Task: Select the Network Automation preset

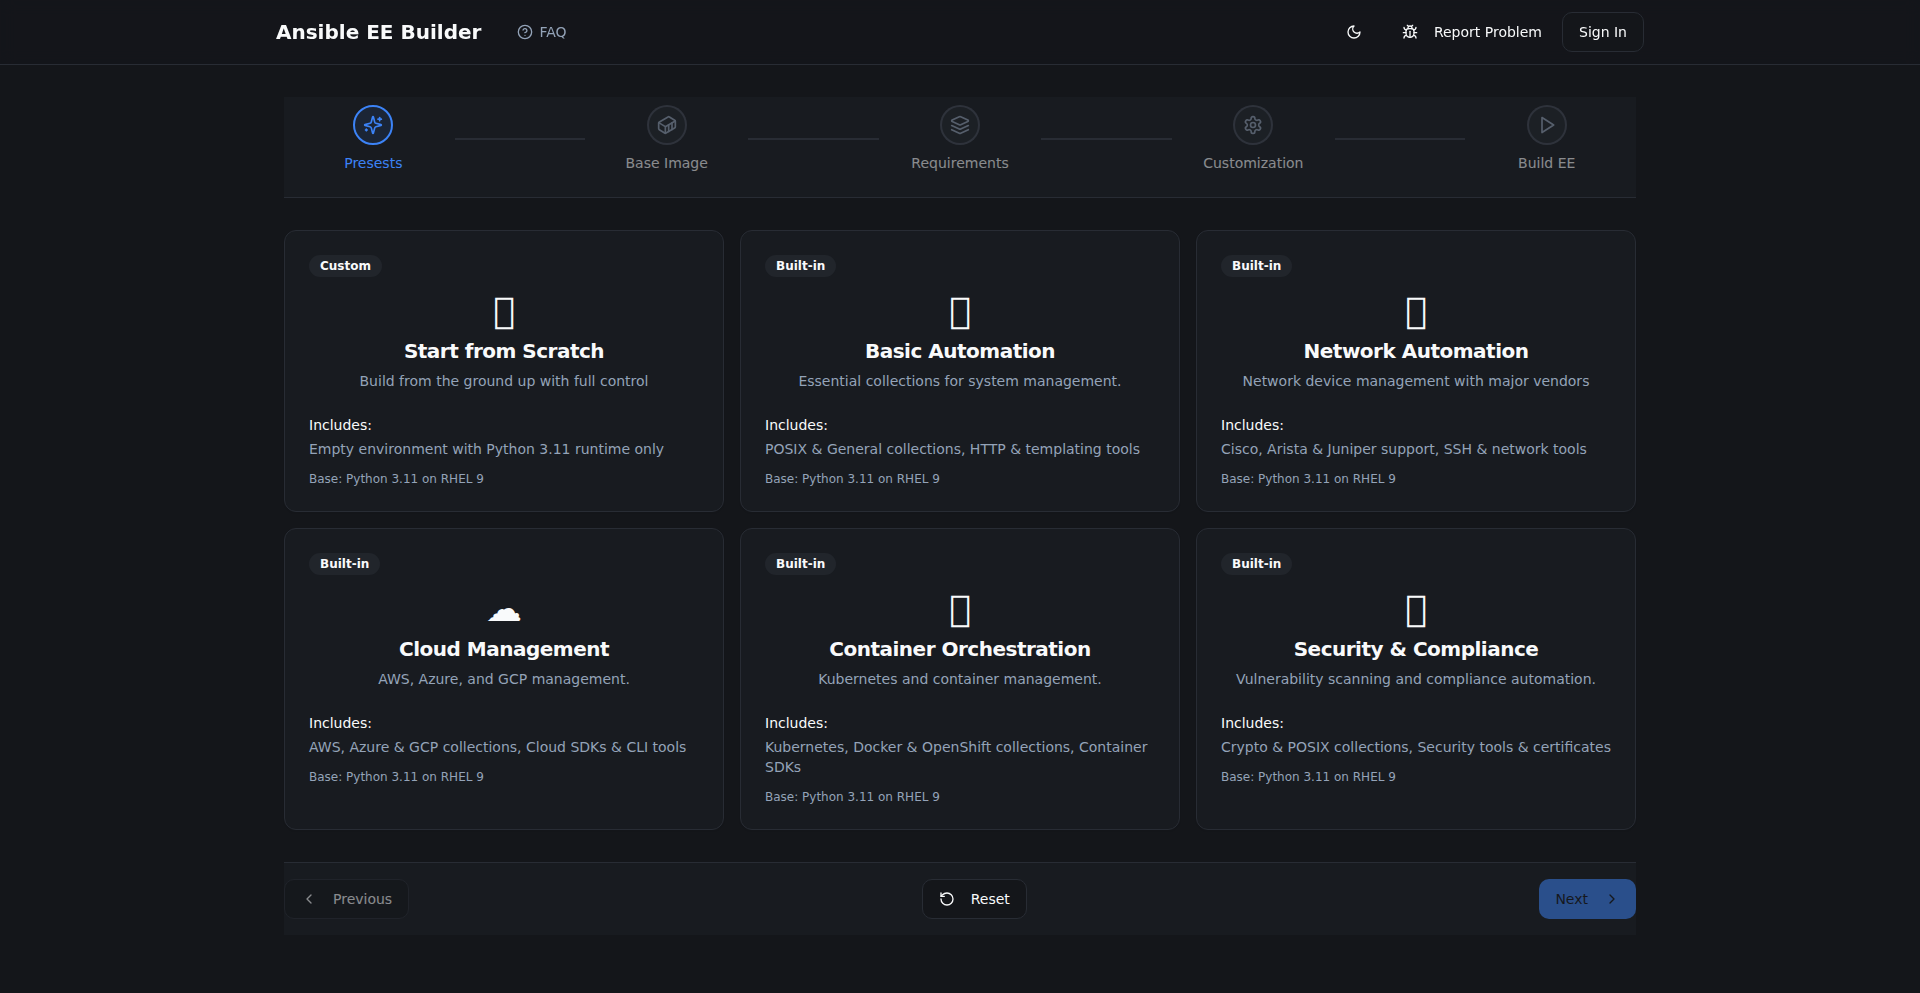Action: click(1415, 371)
